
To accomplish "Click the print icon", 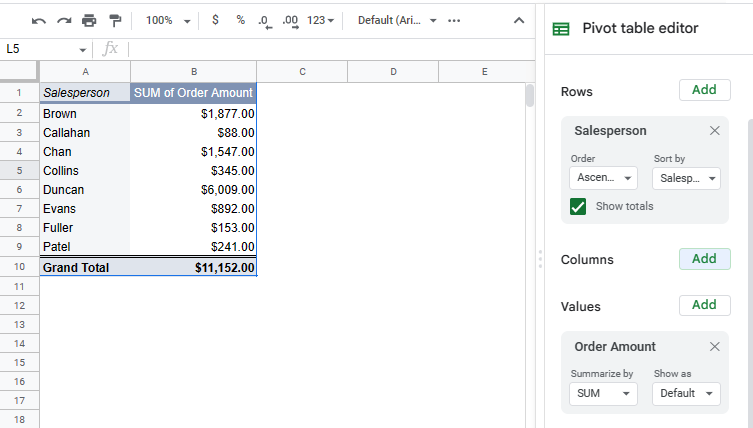I will pyautogui.click(x=89, y=20).
